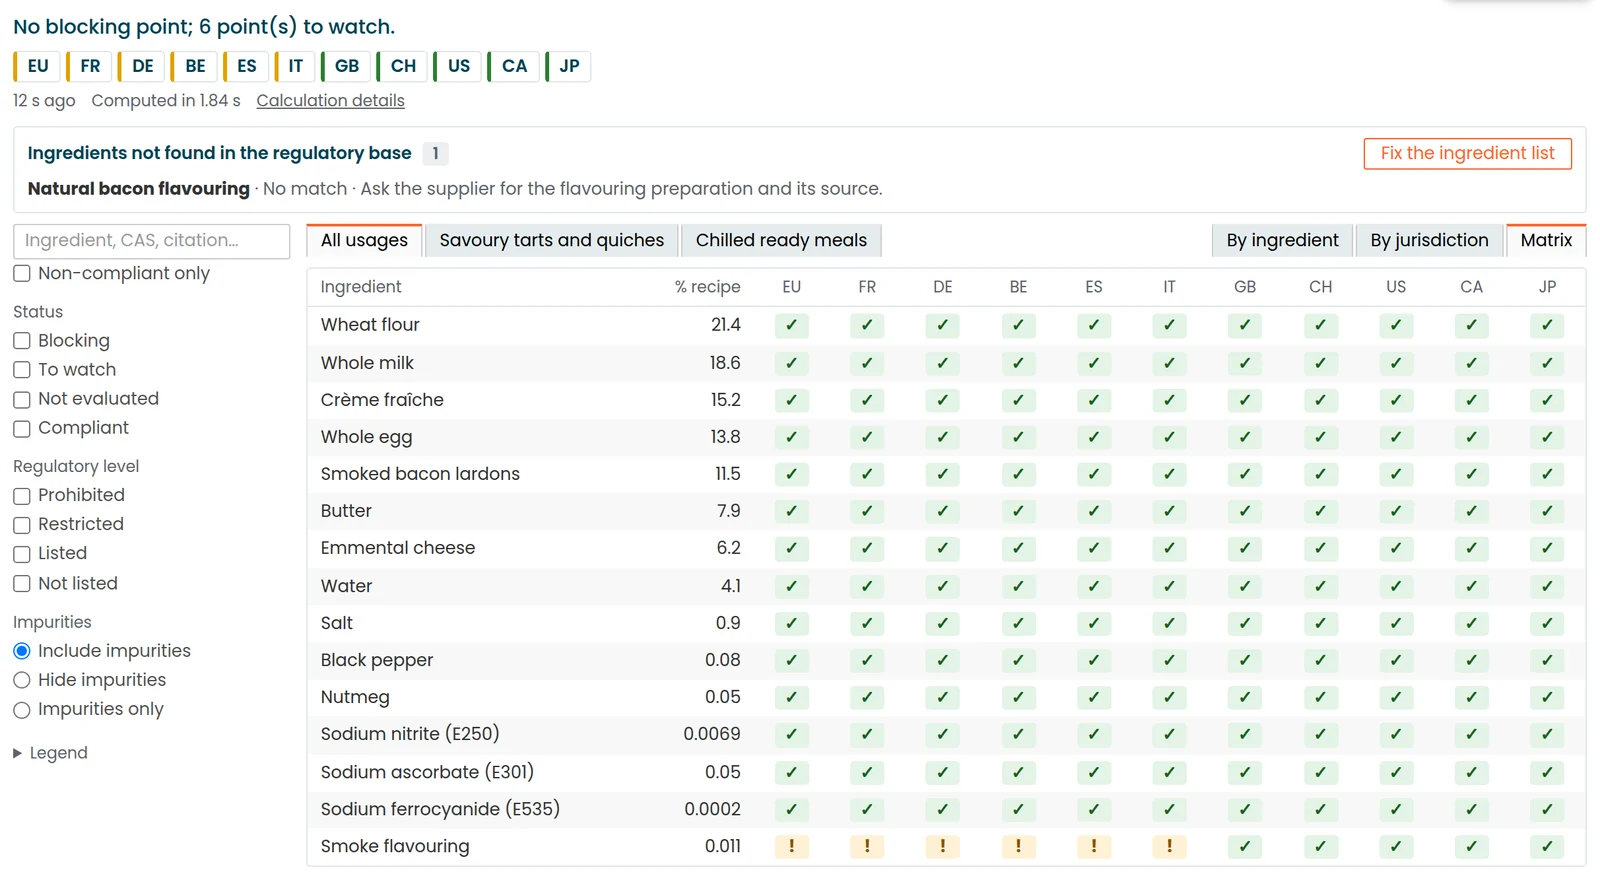Screen dimensions: 1600x878
Task: Check the Not listed regulatory level filter
Action: (22, 584)
